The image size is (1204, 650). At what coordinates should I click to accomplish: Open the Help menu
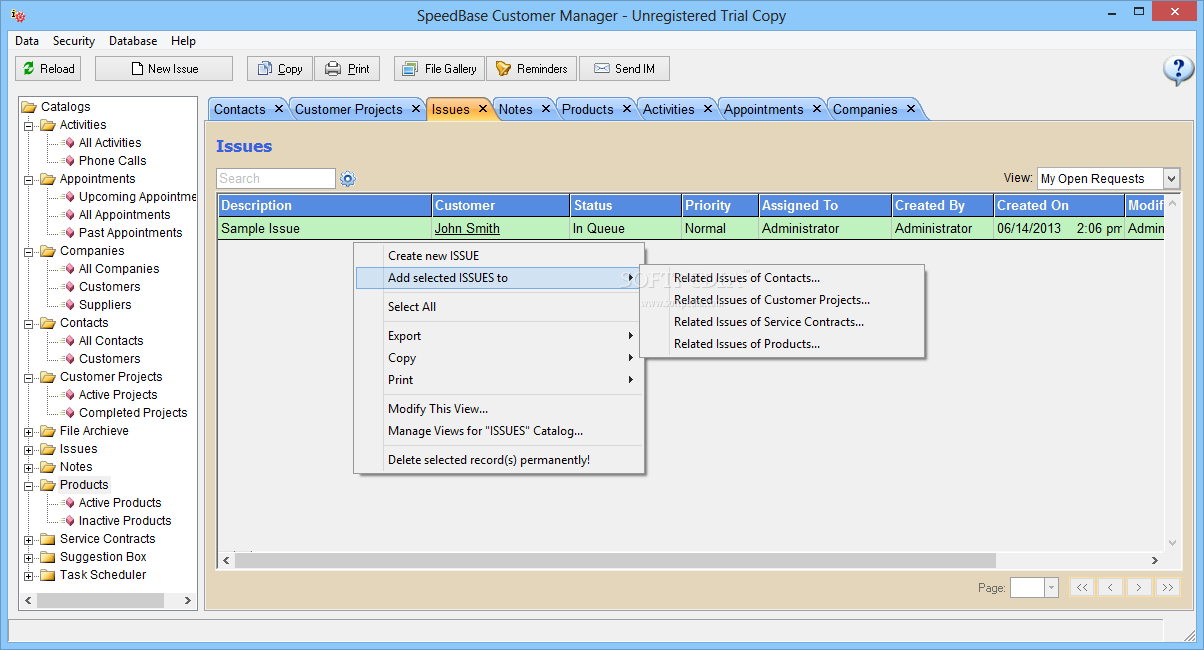(183, 41)
